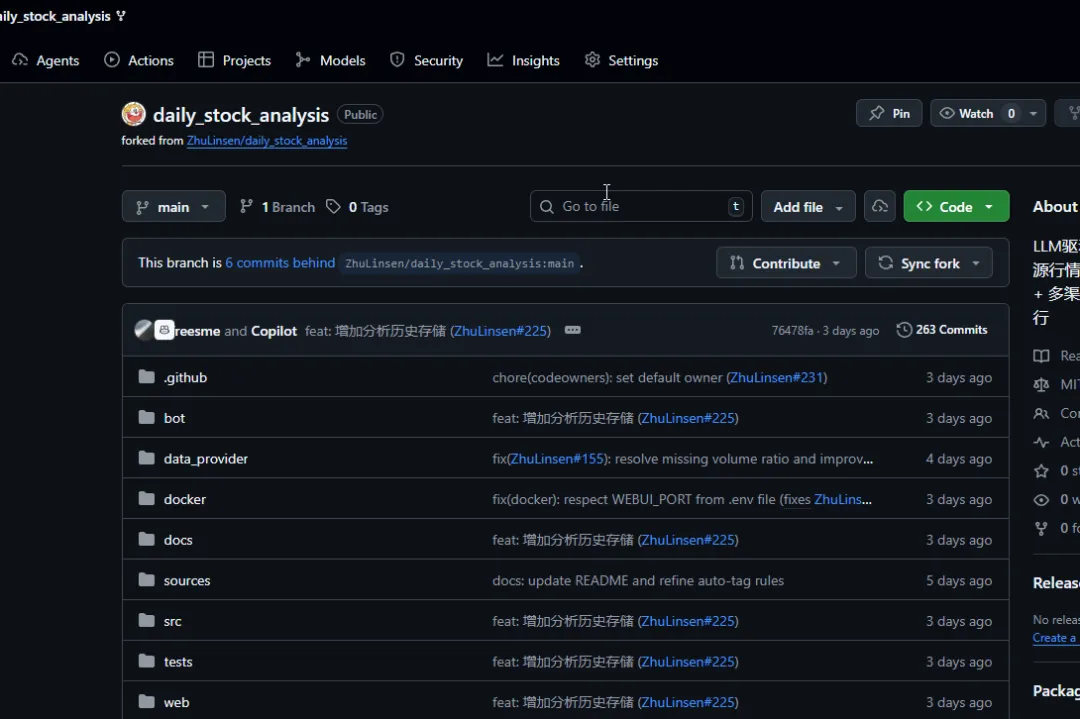Open the .github folder
The height and width of the screenshot is (719, 1080).
click(x=185, y=377)
